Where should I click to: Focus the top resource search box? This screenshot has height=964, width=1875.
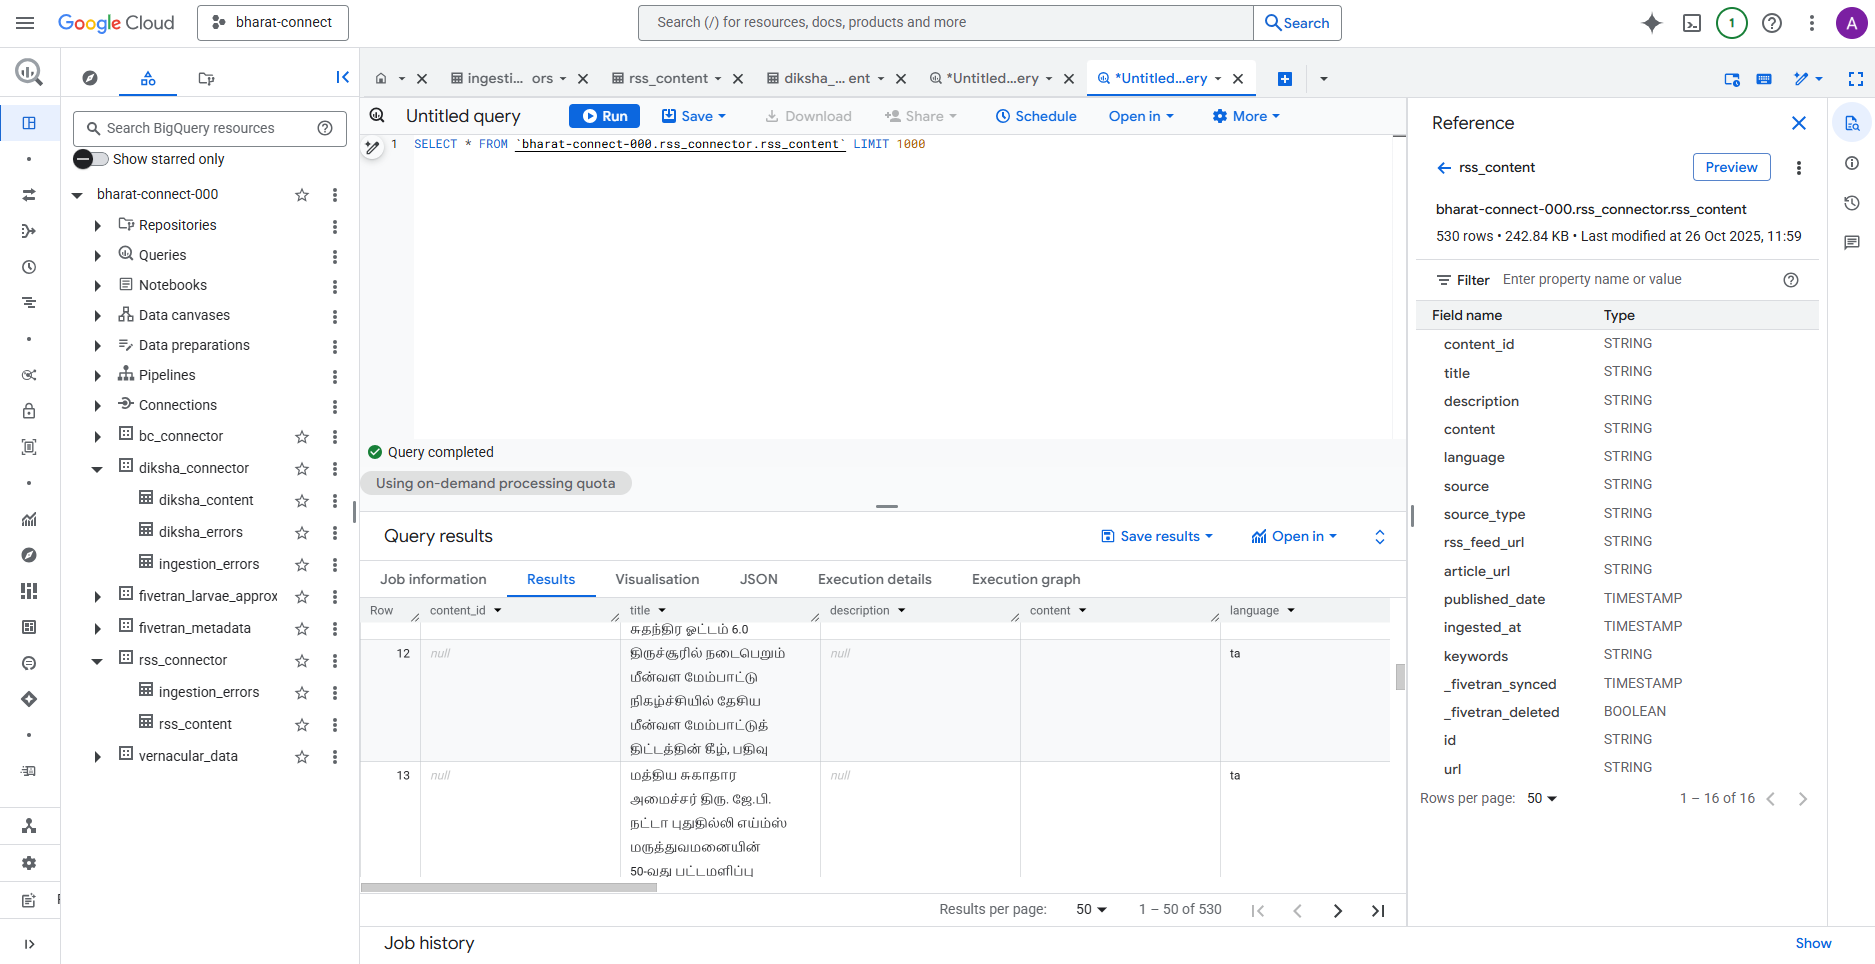pyautogui.click(x=946, y=23)
